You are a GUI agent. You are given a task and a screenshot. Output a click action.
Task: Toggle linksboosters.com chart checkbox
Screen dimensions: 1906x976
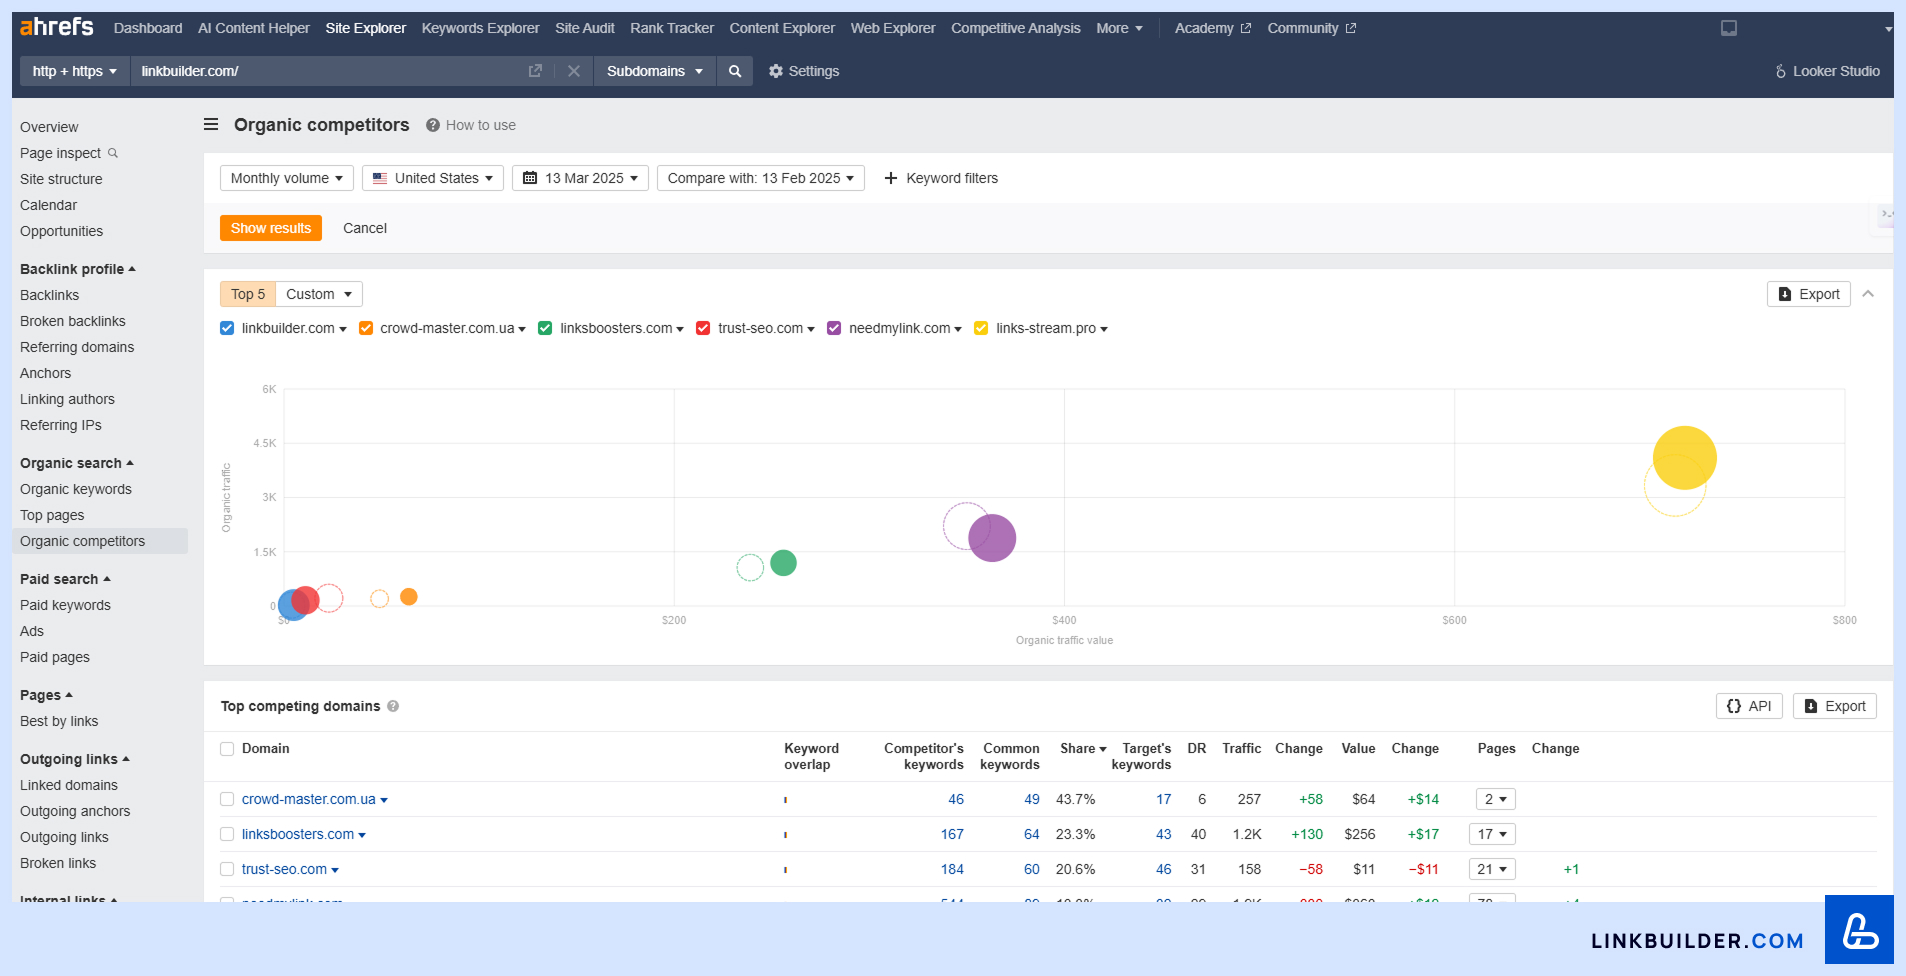tap(545, 328)
